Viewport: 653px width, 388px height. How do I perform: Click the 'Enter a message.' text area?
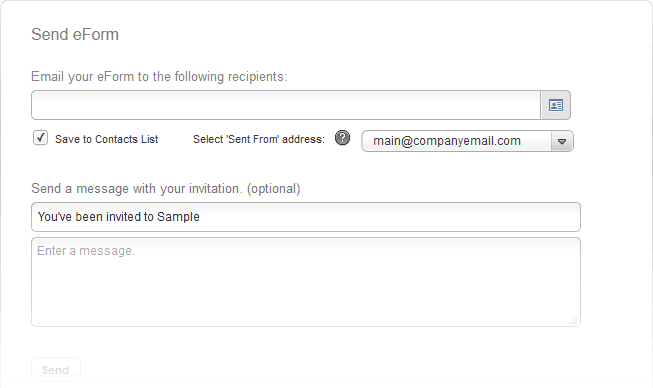[306, 282]
